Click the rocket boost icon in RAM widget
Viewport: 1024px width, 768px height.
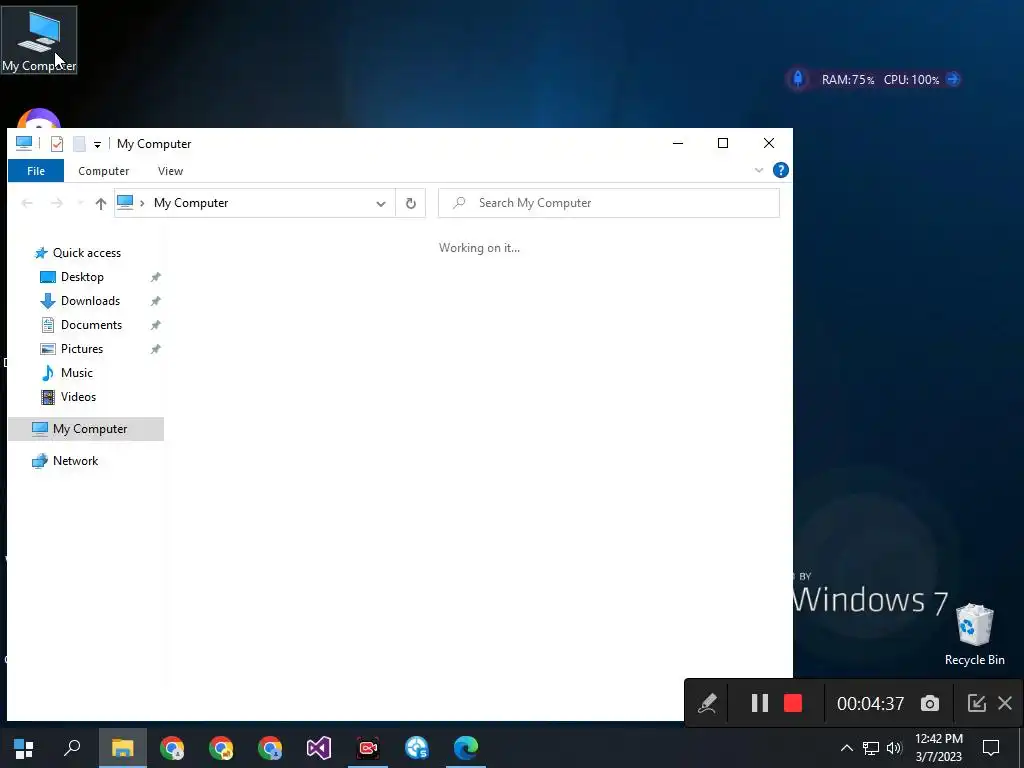797,80
